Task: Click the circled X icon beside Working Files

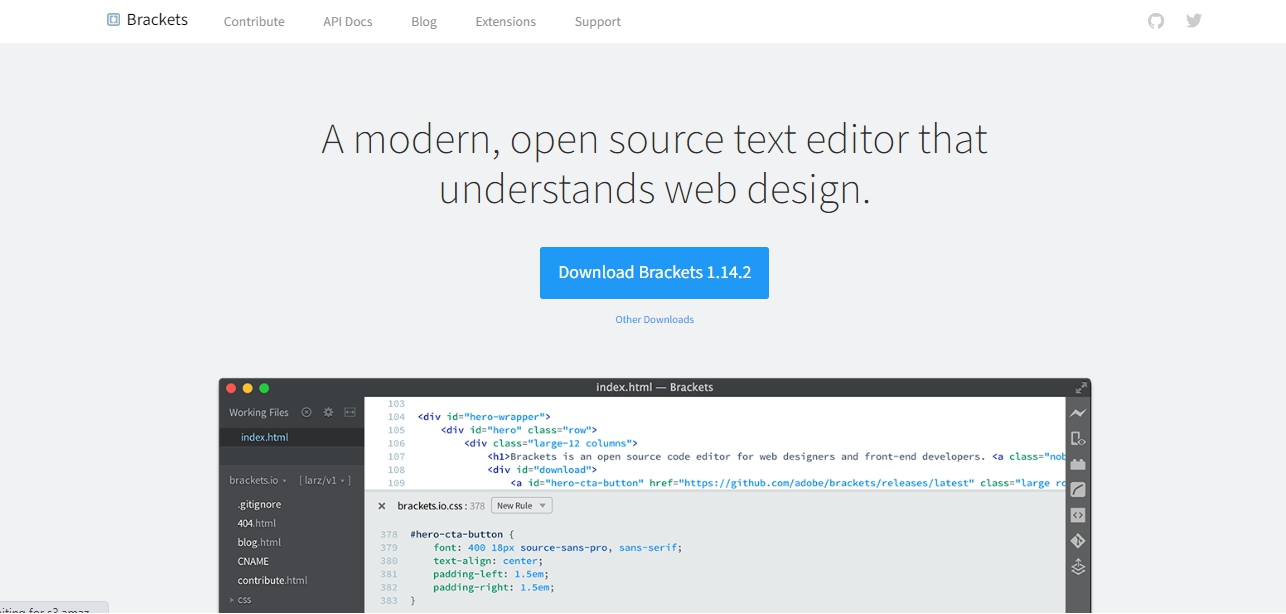Action: pyautogui.click(x=307, y=412)
